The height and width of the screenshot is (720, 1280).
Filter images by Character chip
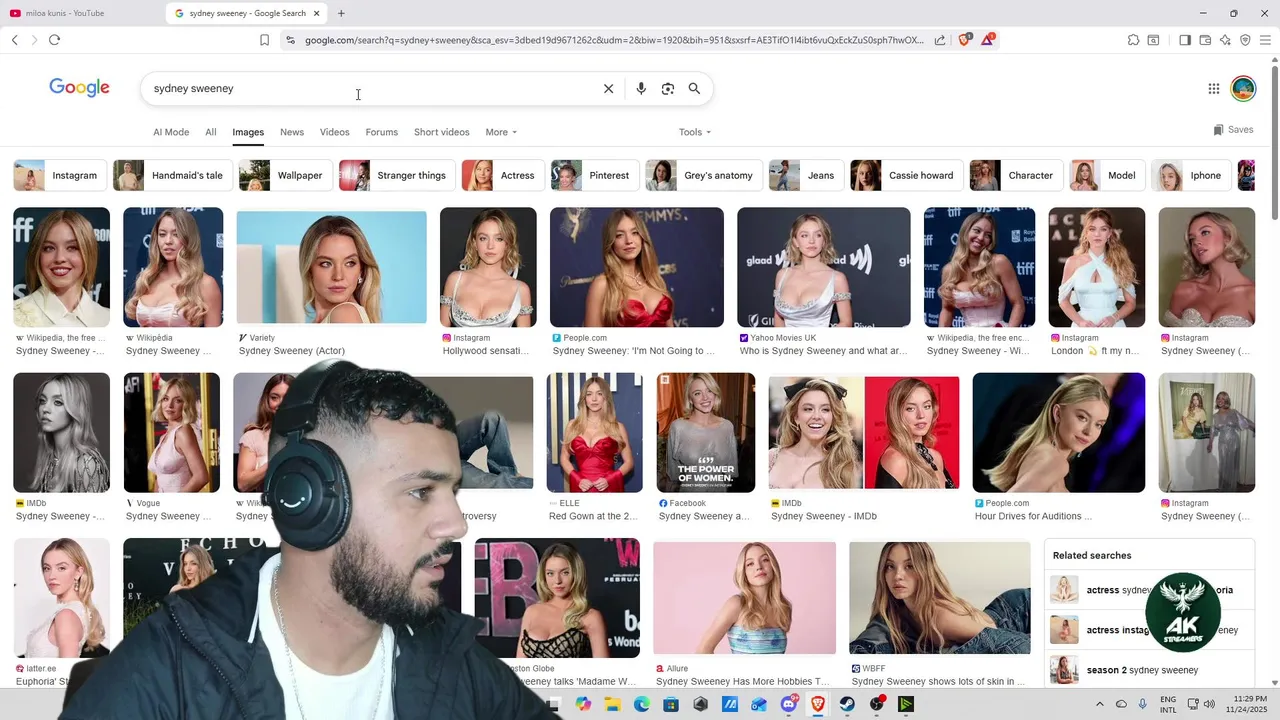[1016, 175]
